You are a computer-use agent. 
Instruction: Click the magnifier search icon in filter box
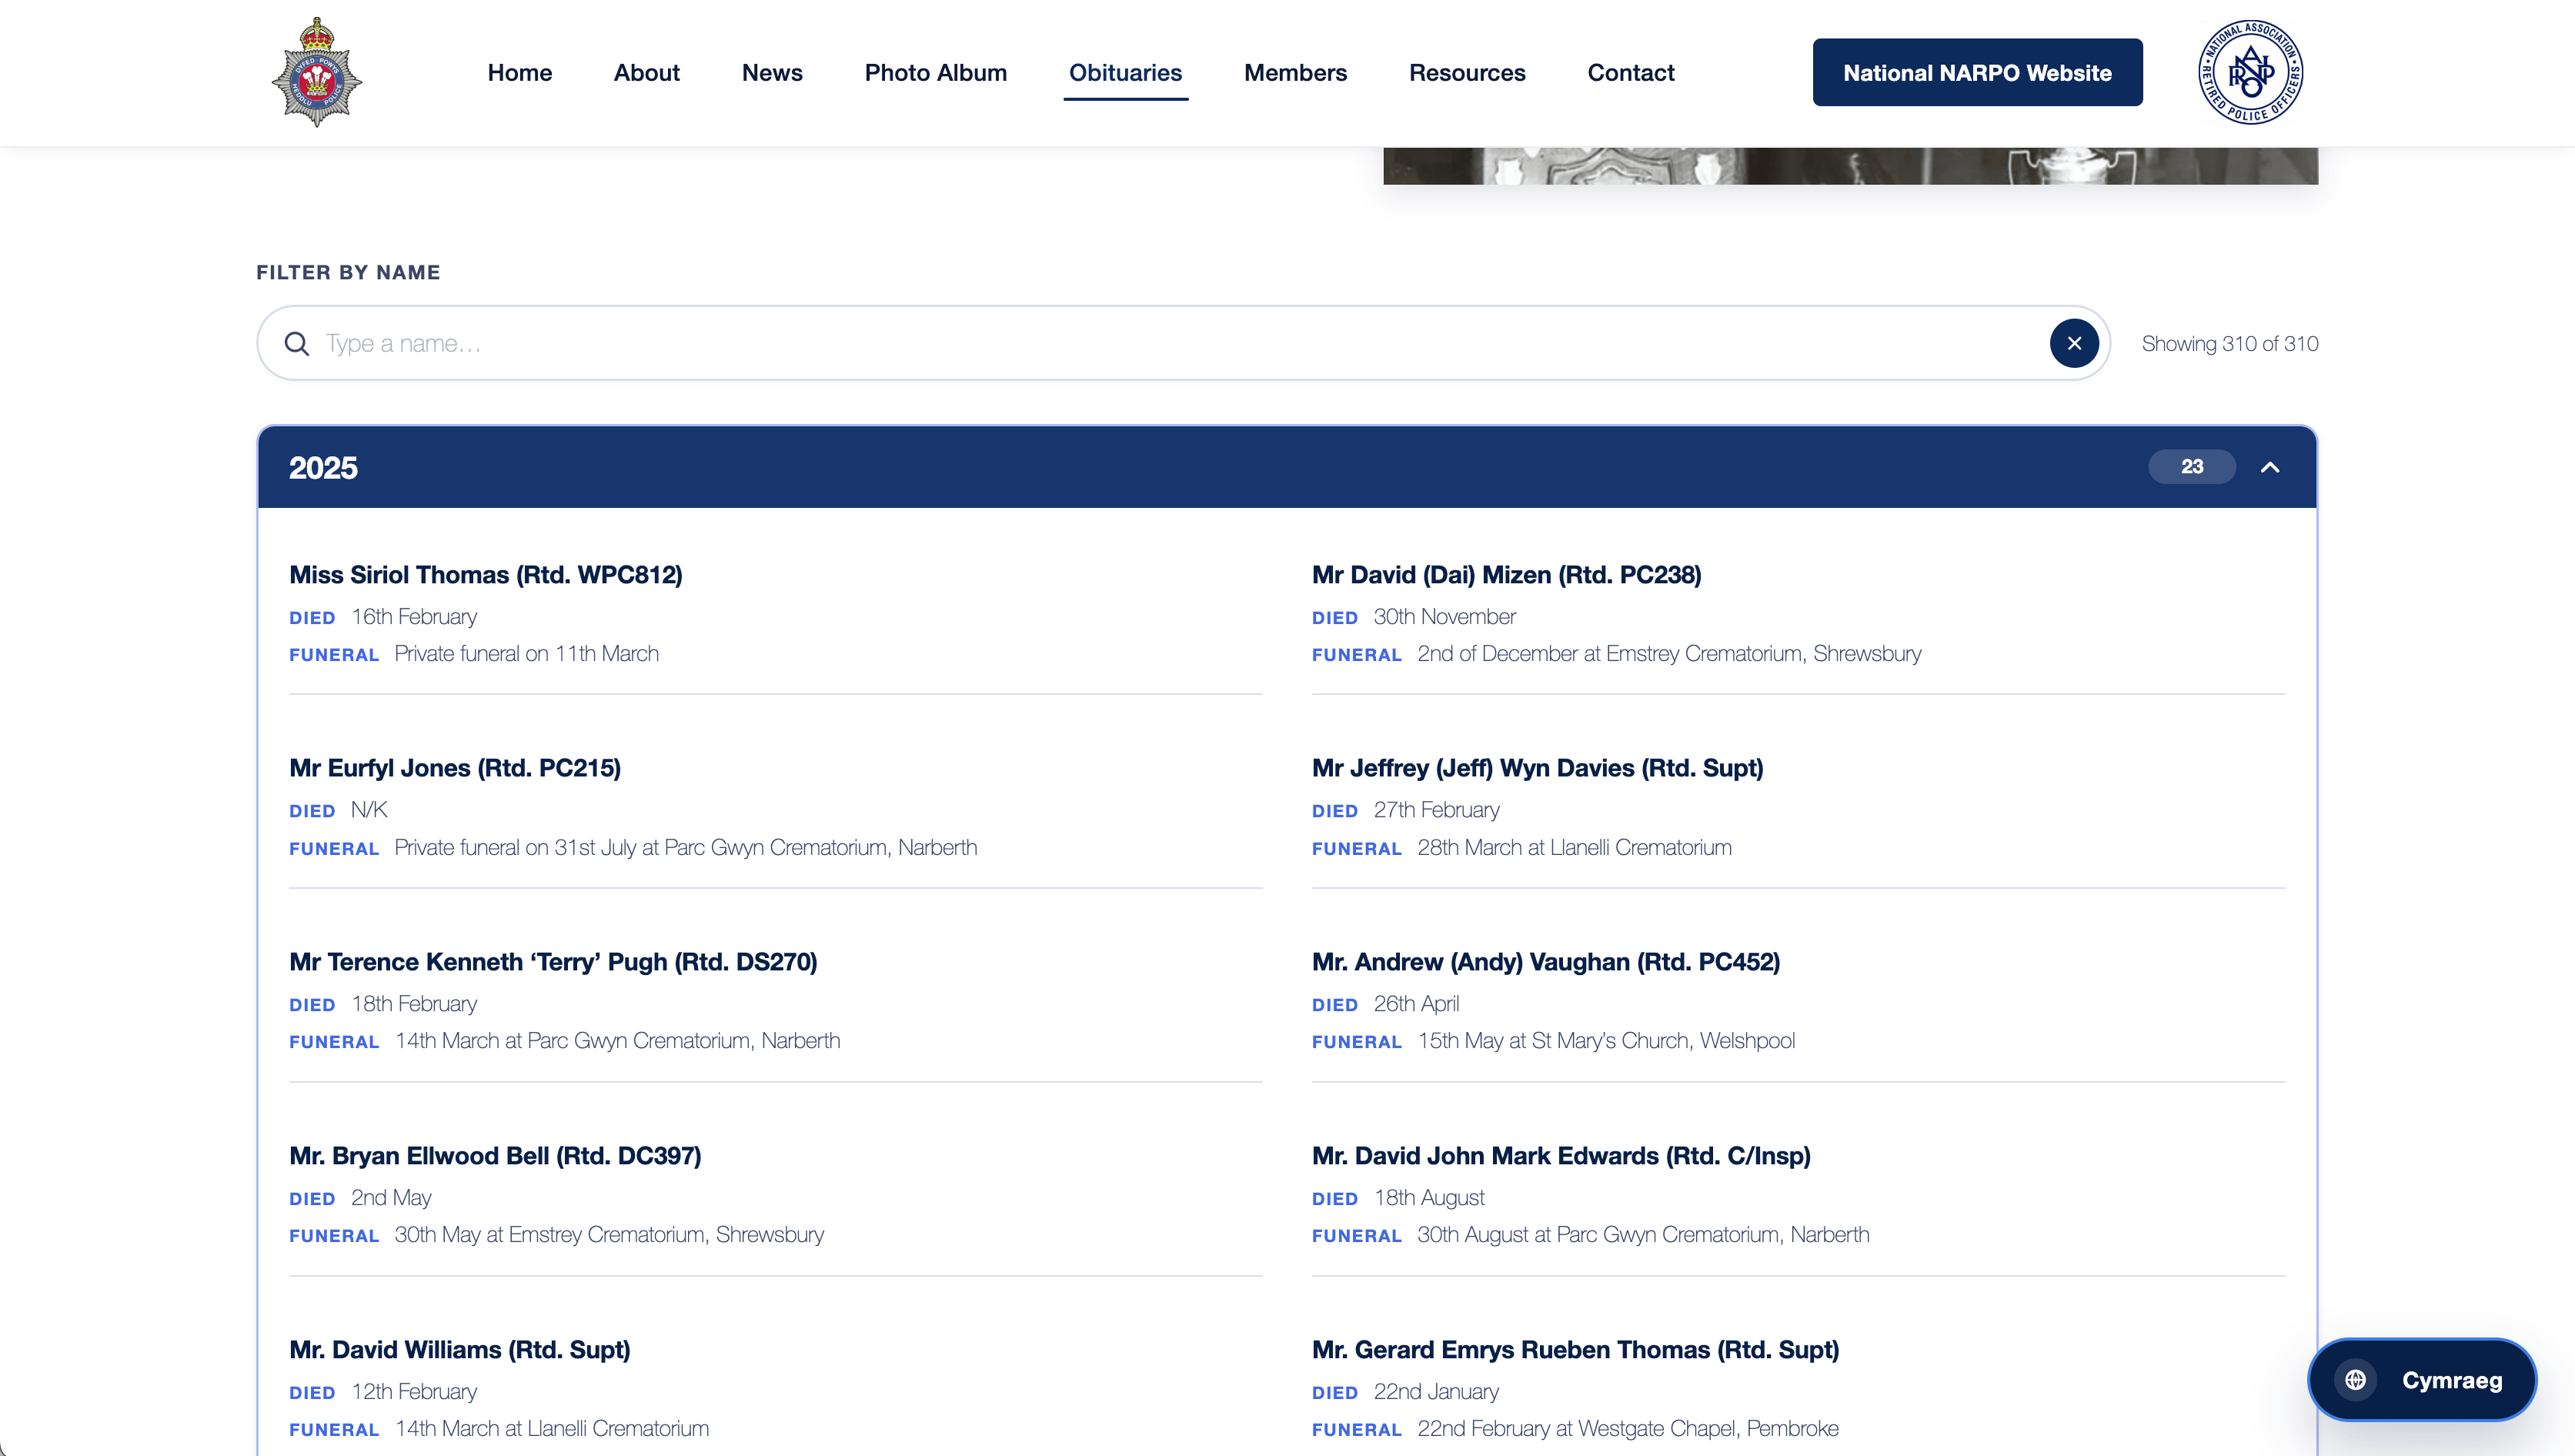[x=297, y=344]
